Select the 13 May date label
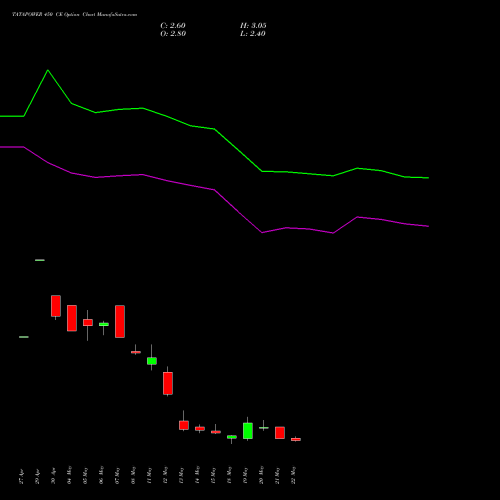This screenshot has height=500, width=500. [x=181, y=476]
